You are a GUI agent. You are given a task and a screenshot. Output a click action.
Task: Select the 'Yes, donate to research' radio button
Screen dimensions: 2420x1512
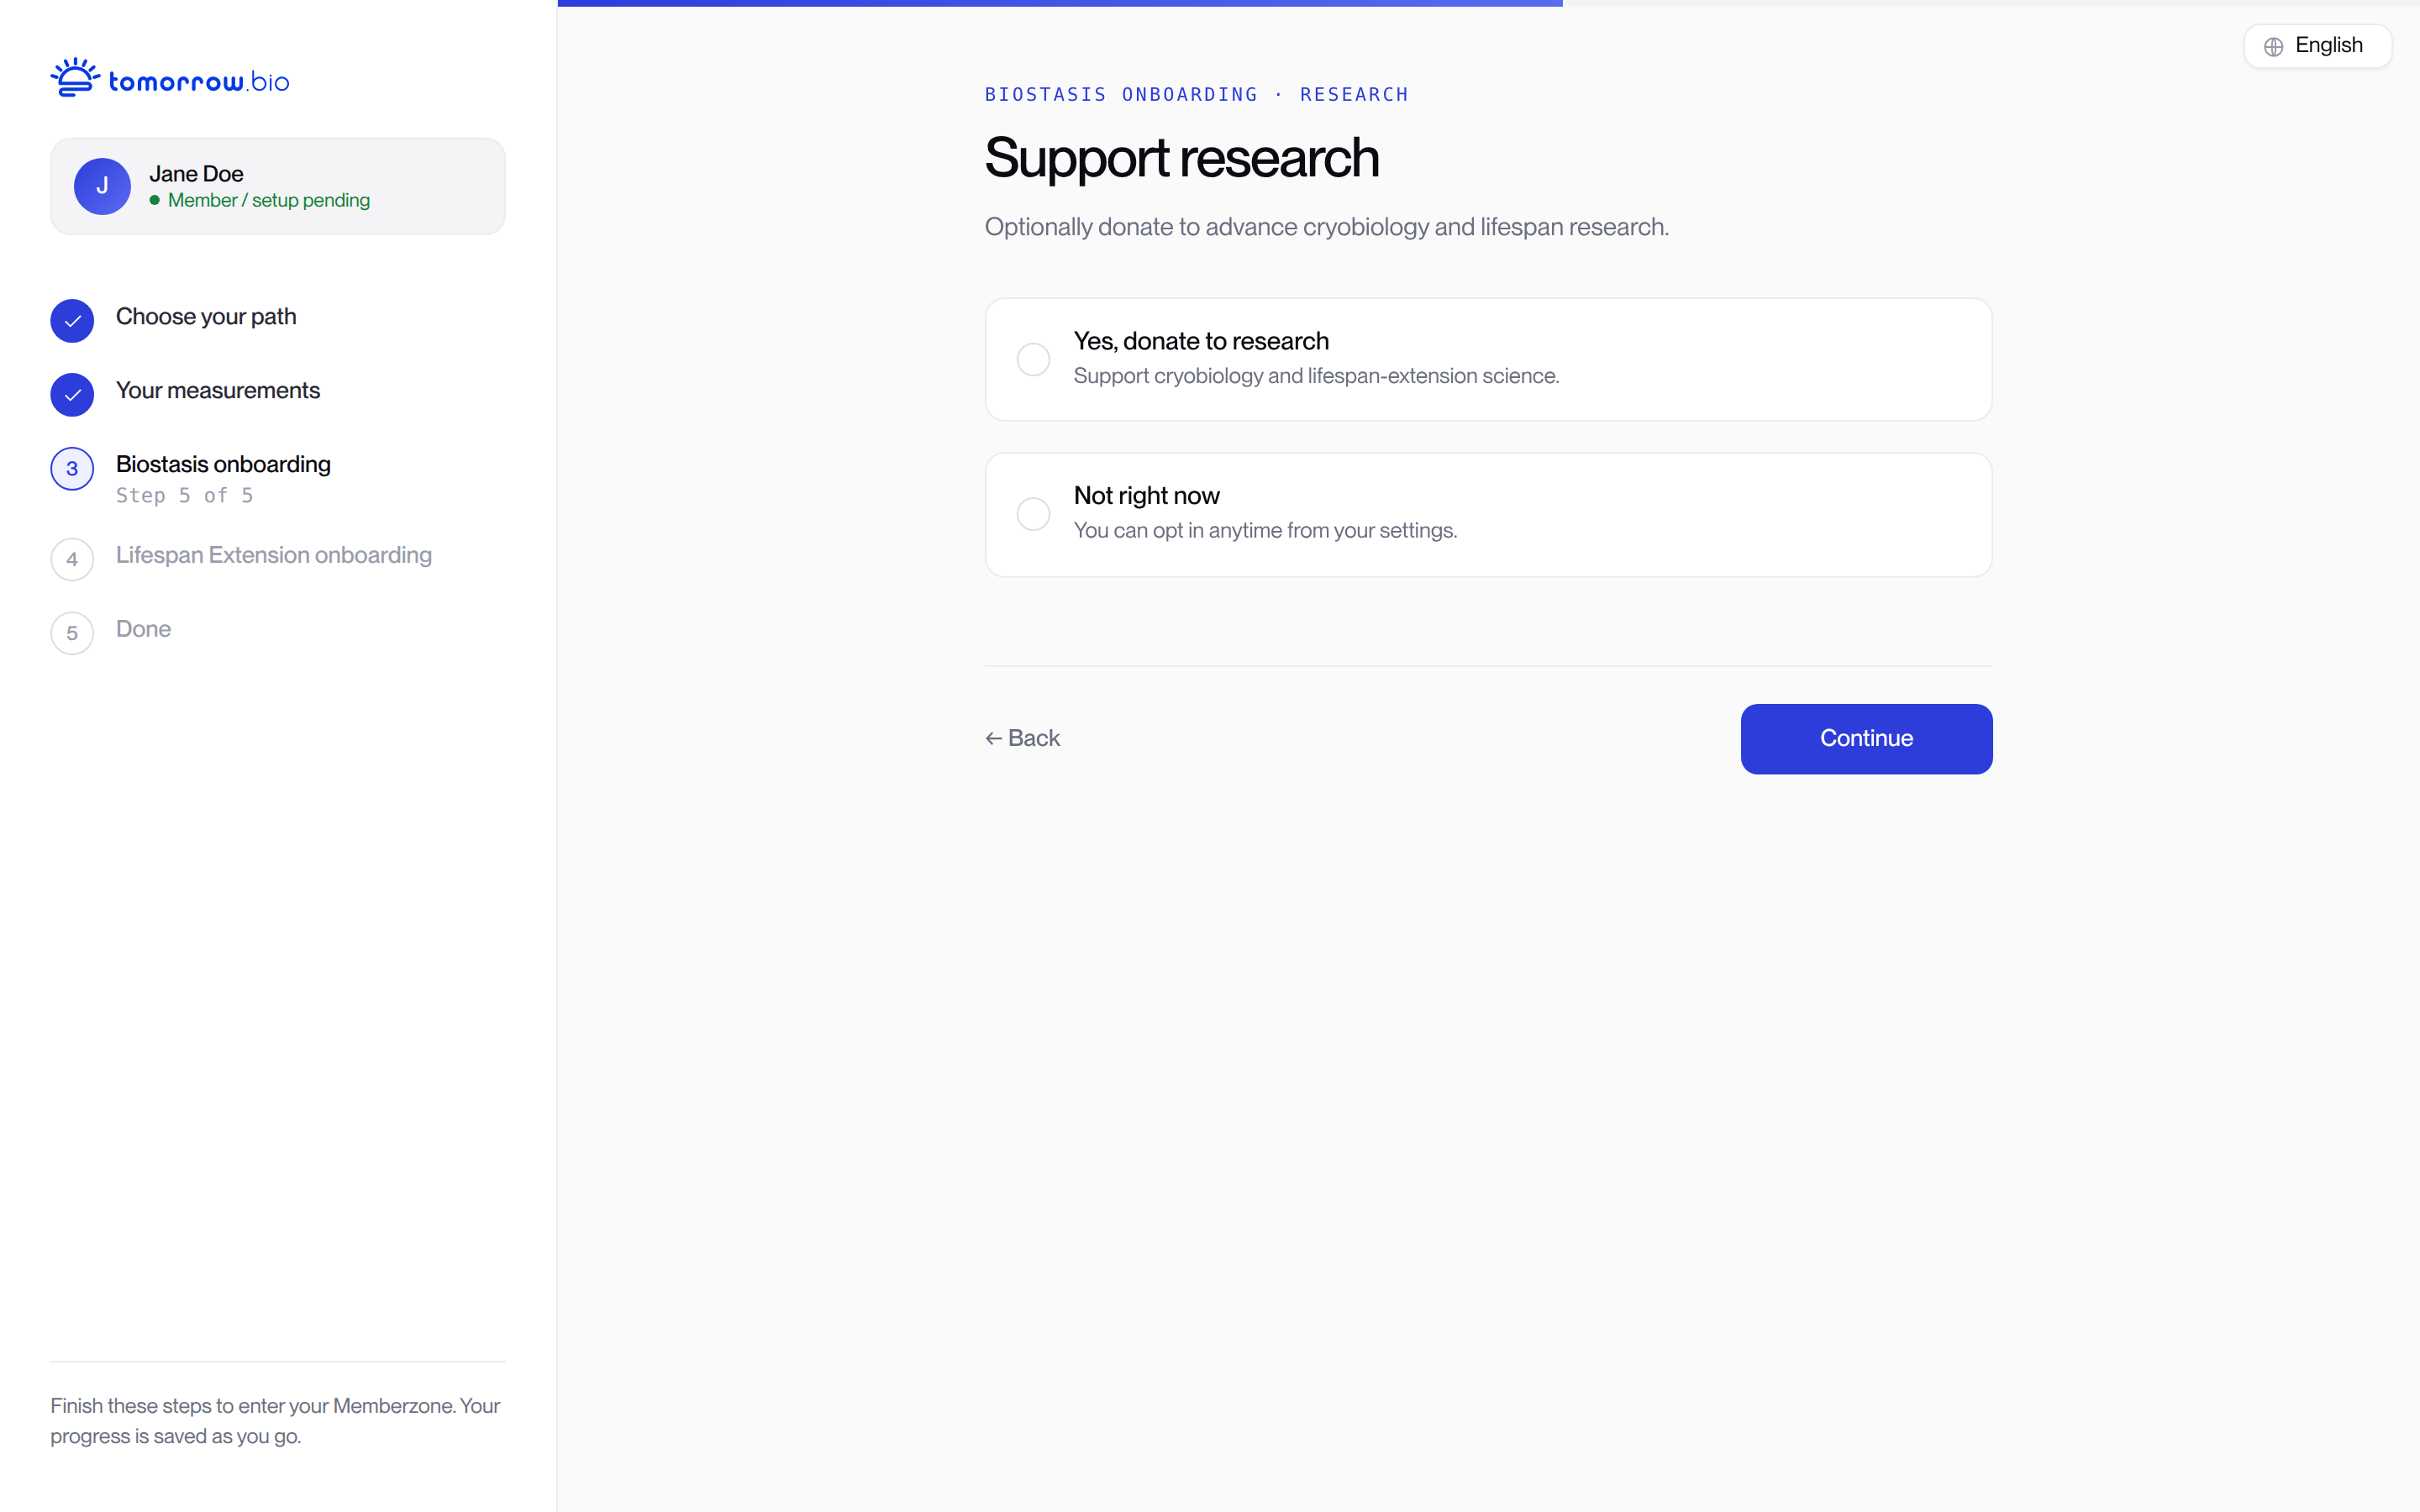(1033, 359)
